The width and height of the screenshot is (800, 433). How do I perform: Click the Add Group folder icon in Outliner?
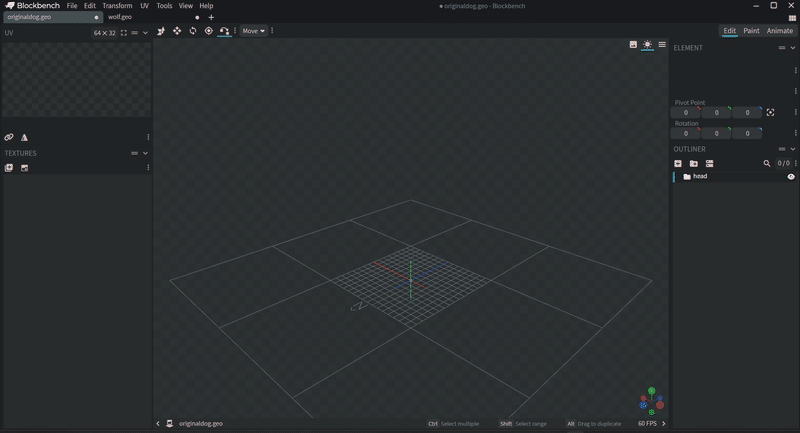coord(694,164)
